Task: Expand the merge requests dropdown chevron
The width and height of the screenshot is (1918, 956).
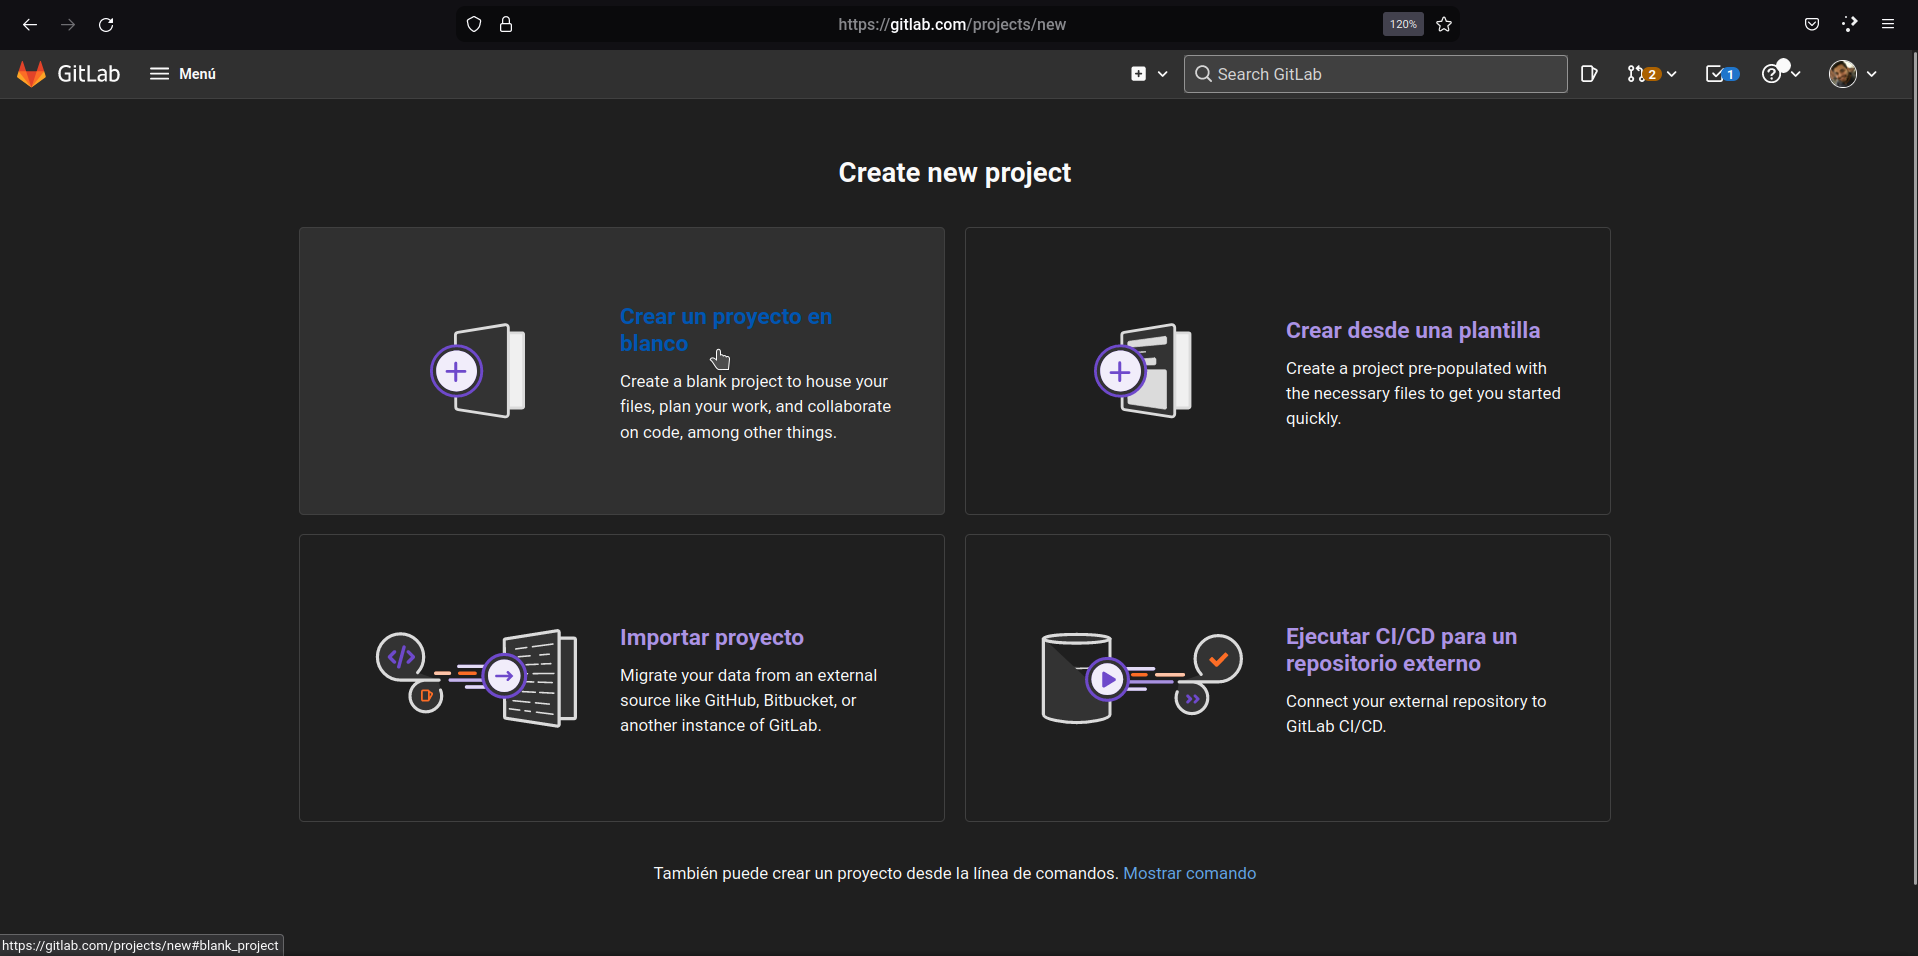Action: tap(1672, 74)
